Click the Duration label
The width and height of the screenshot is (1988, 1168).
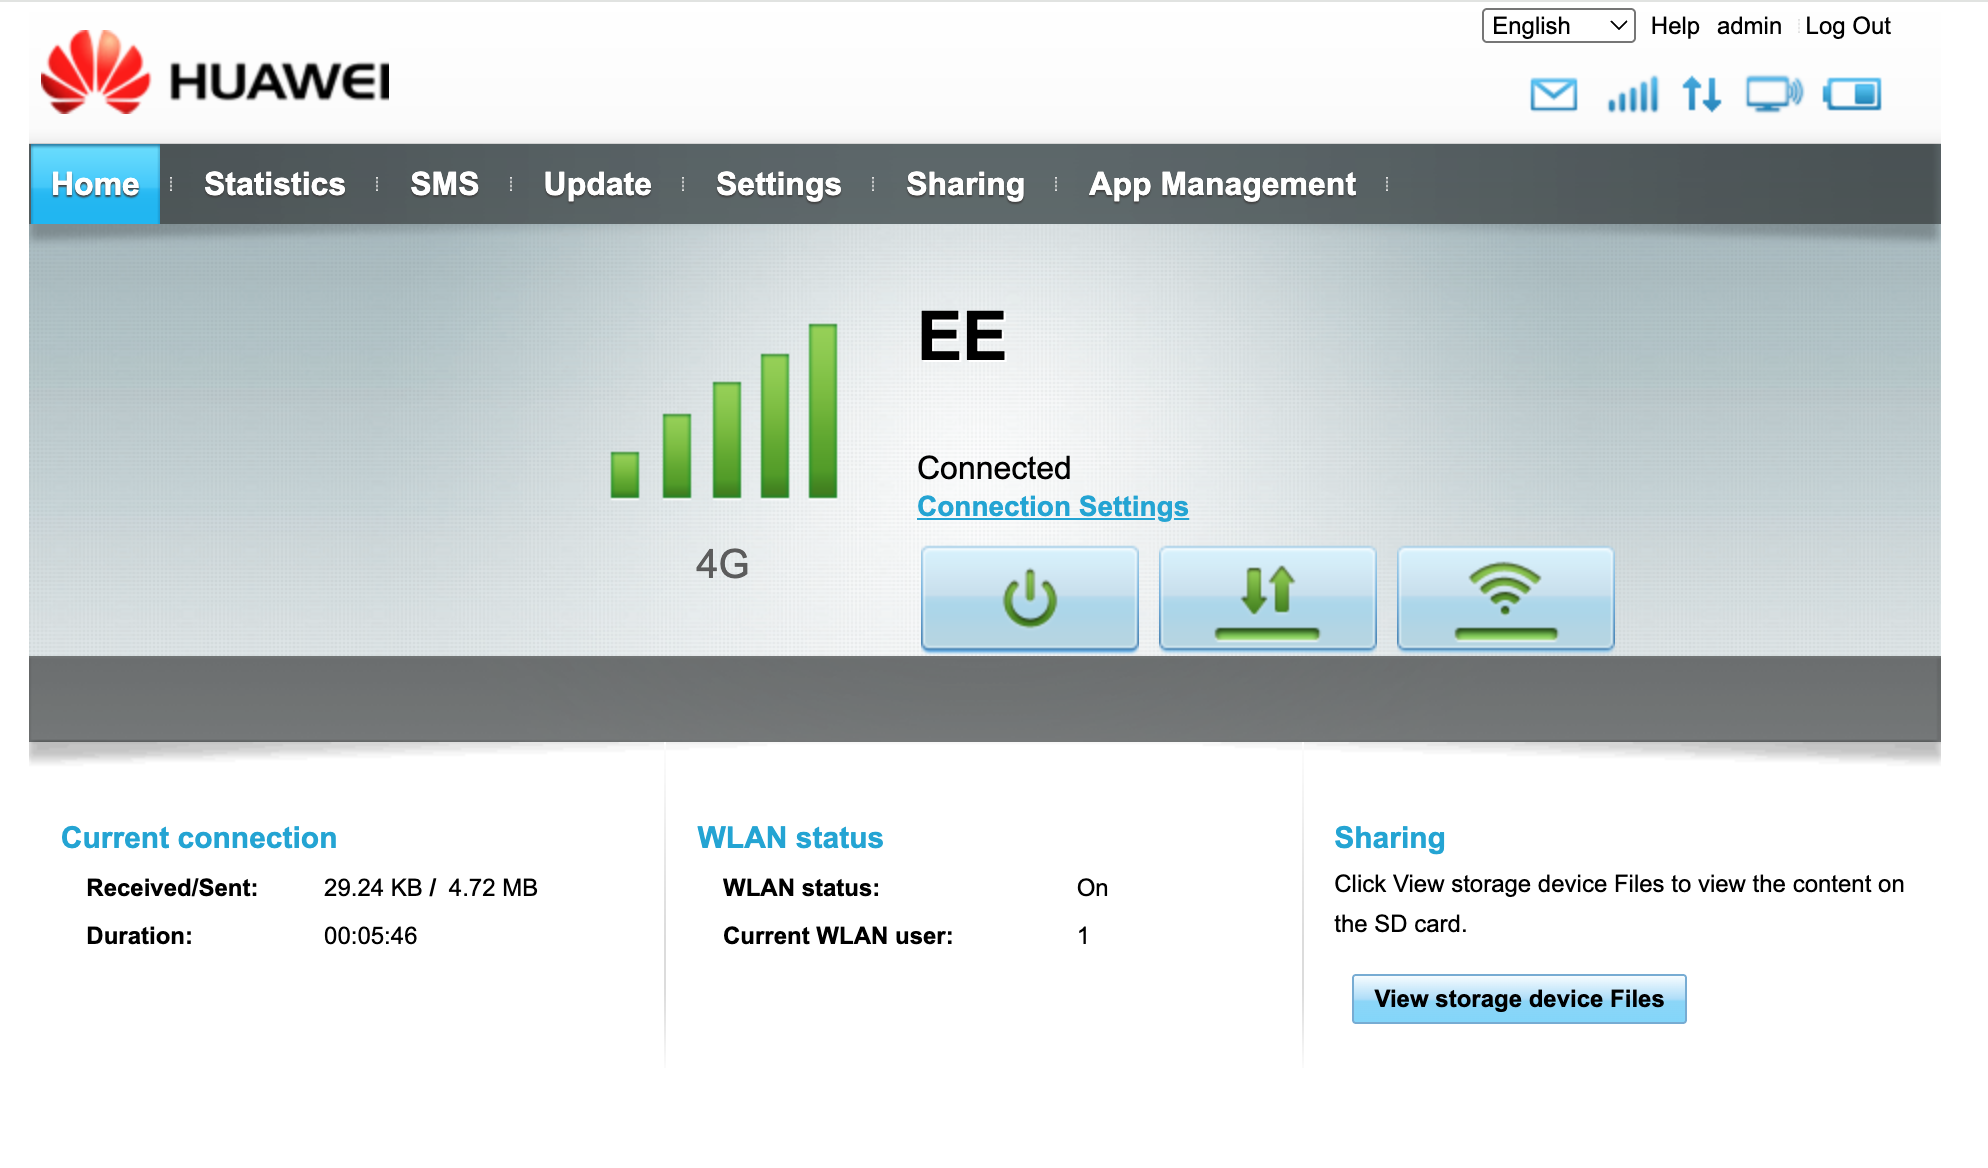pyautogui.click(x=139, y=936)
